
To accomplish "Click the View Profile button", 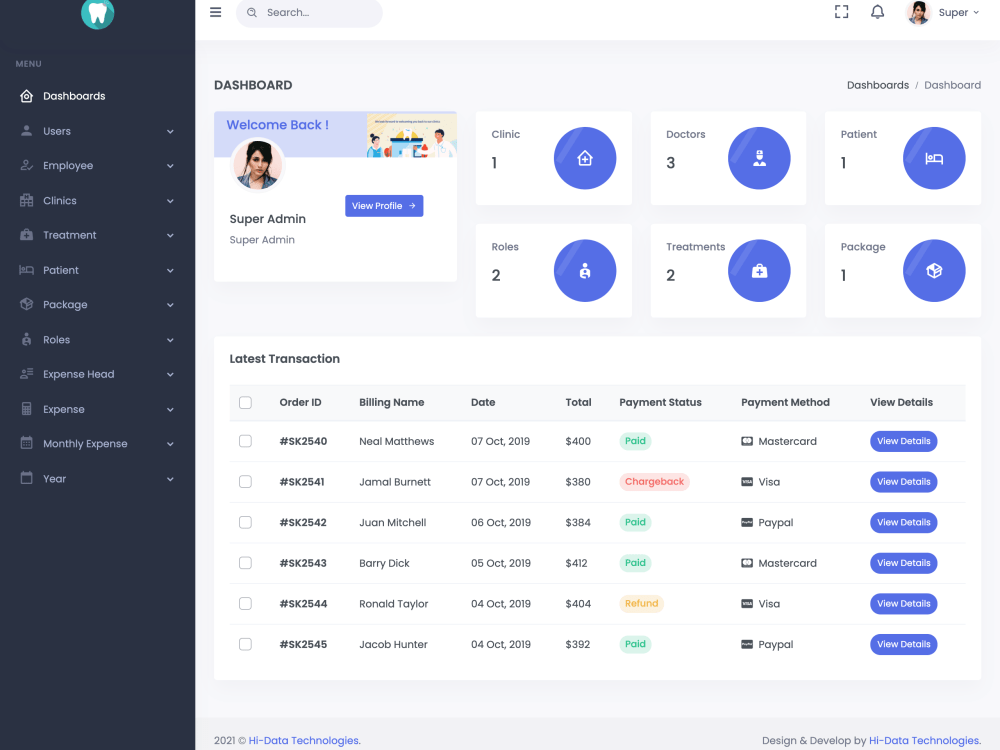I will [384, 206].
